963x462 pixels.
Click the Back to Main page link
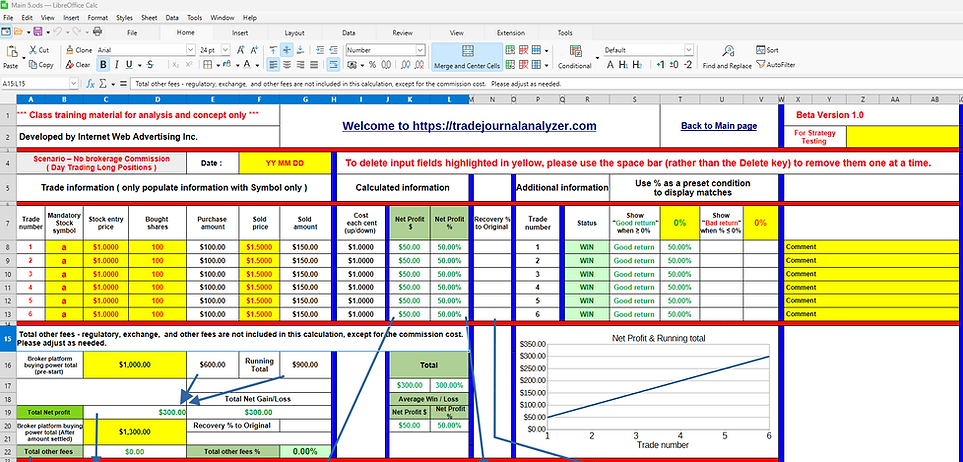[x=719, y=126]
